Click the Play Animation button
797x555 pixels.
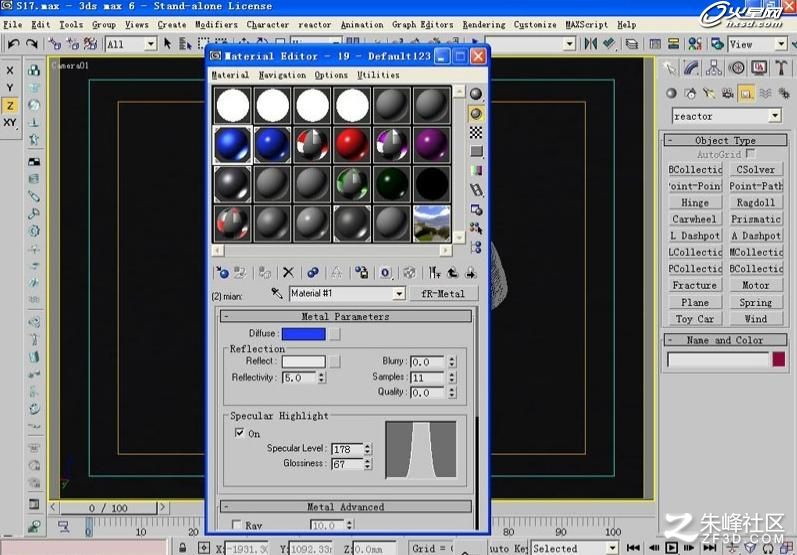(671, 548)
